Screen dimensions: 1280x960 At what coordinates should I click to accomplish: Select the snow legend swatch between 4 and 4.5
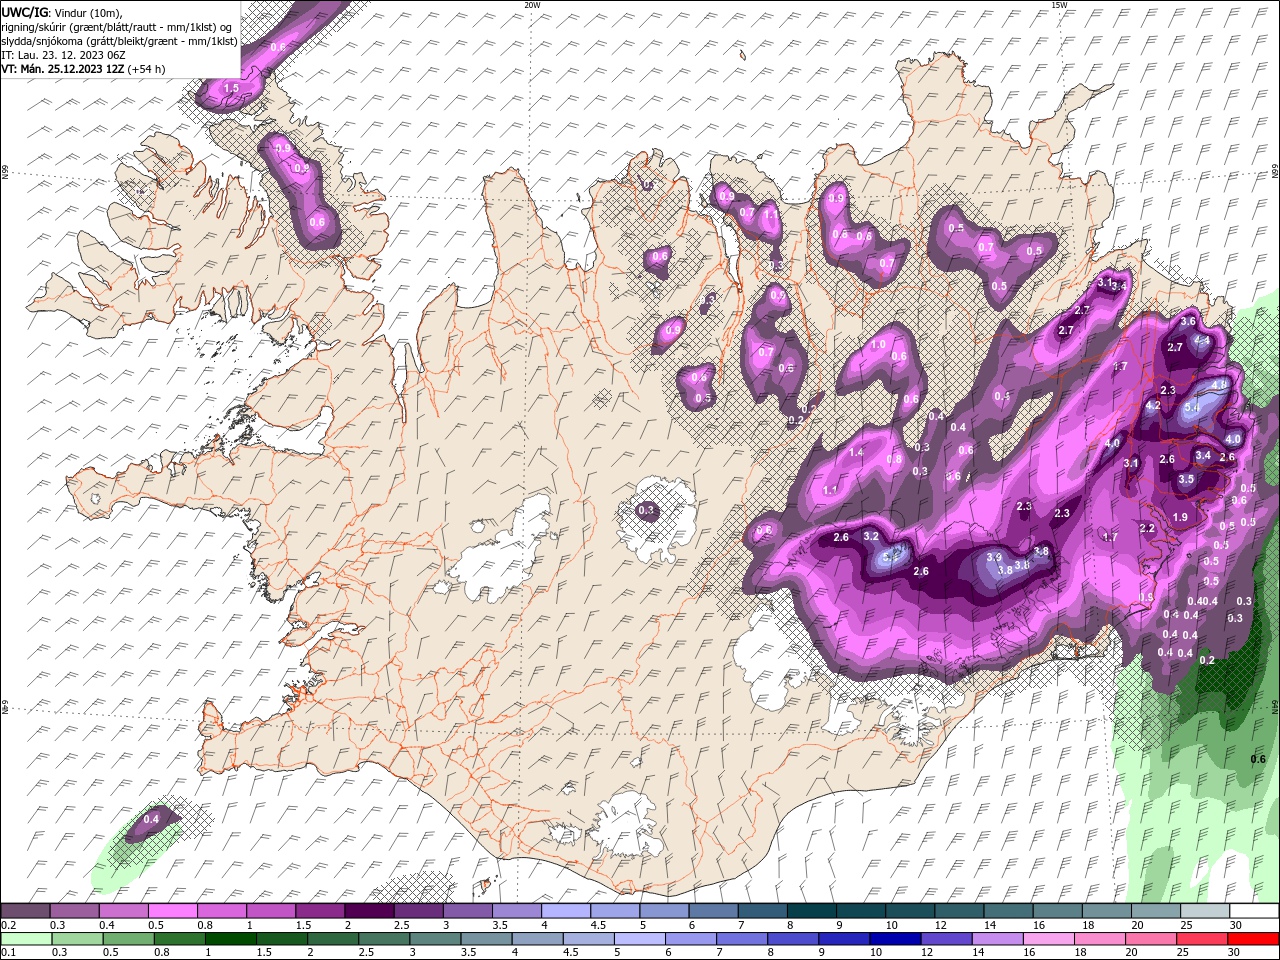[x=565, y=911]
